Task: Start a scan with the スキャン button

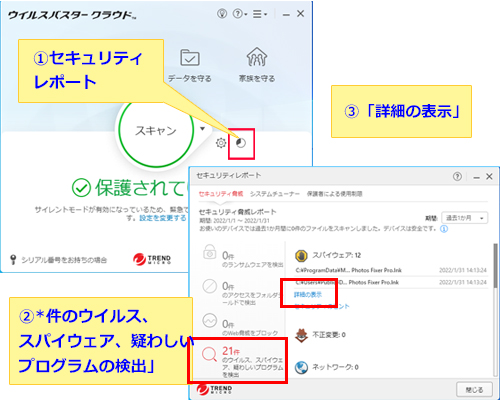Action: tap(156, 131)
